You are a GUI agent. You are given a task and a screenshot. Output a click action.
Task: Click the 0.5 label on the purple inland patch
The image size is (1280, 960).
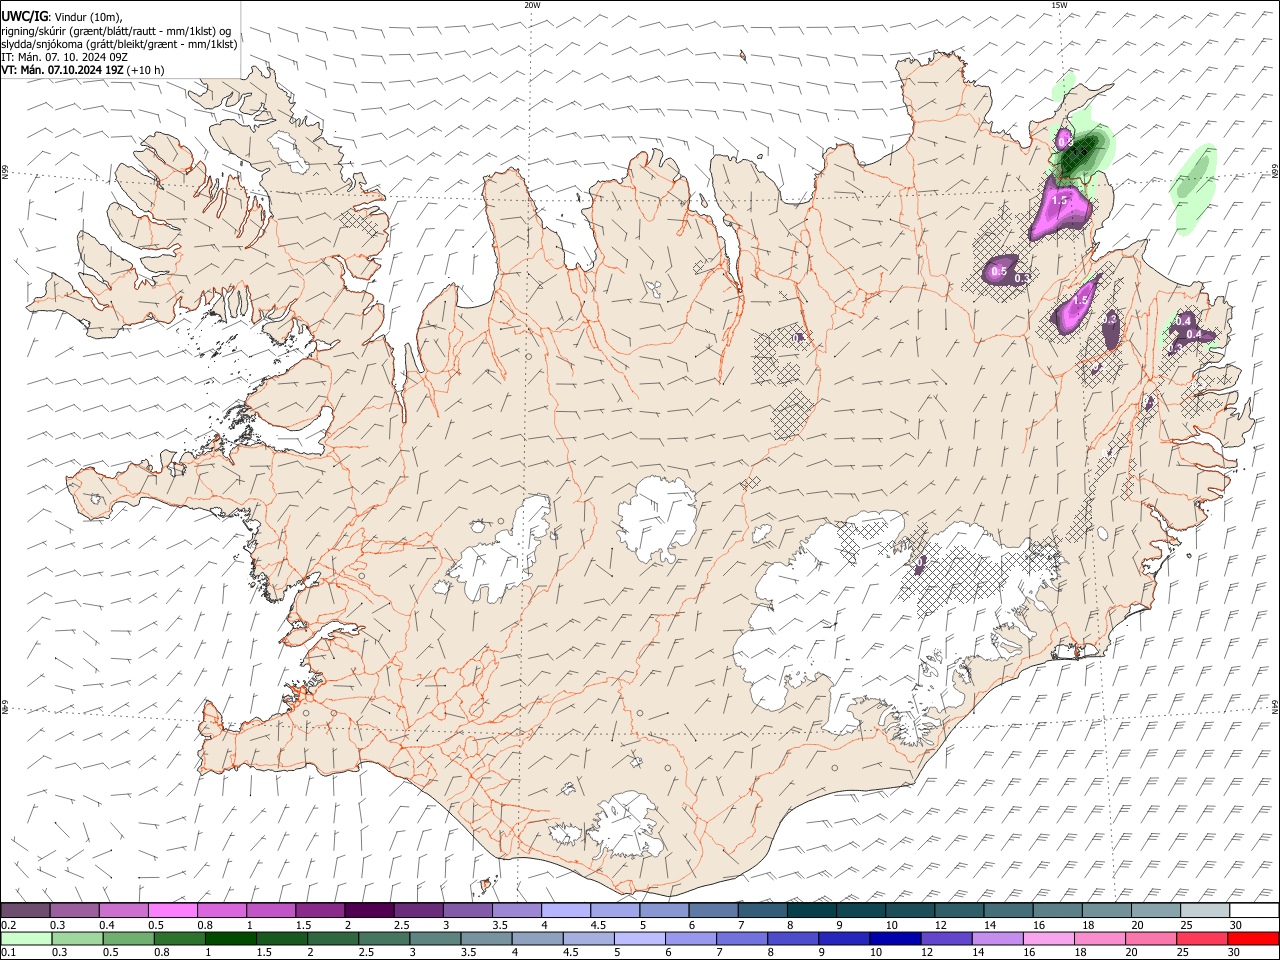[998, 271]
